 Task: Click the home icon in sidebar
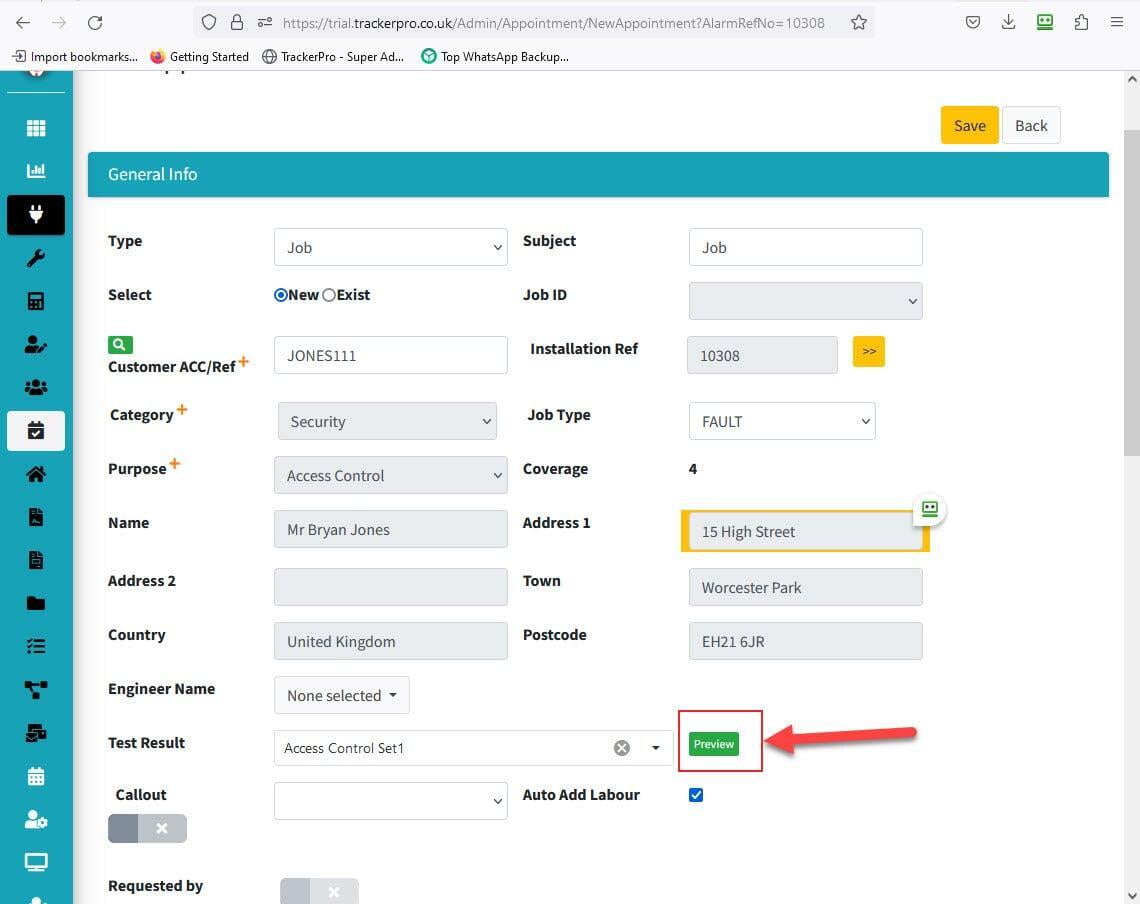[36, 474]
